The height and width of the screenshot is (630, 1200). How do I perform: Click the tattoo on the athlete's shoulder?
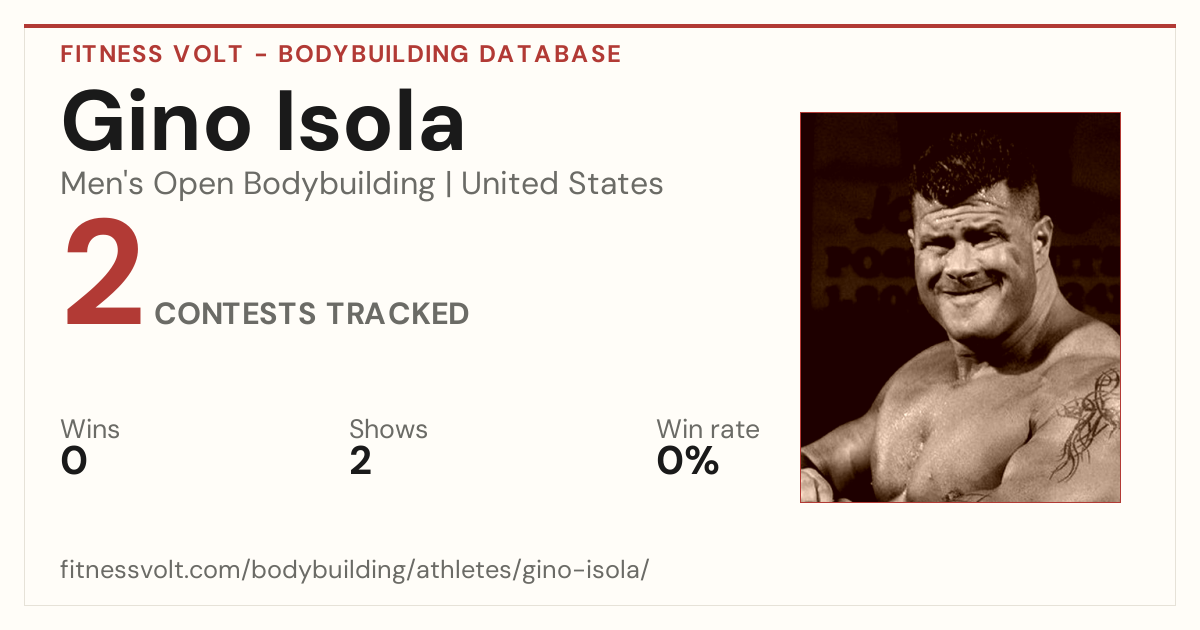point(1088,425)
